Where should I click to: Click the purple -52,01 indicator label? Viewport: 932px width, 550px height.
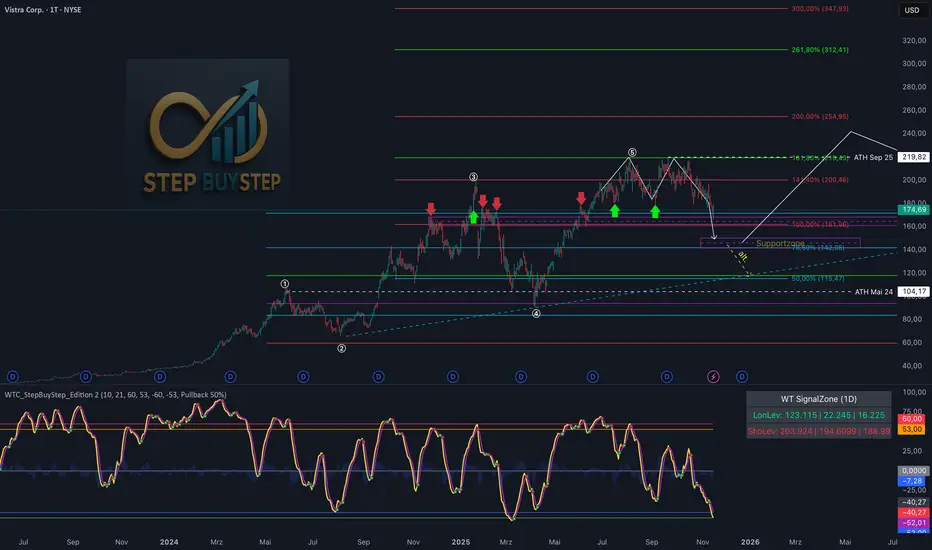coord(913,523)
